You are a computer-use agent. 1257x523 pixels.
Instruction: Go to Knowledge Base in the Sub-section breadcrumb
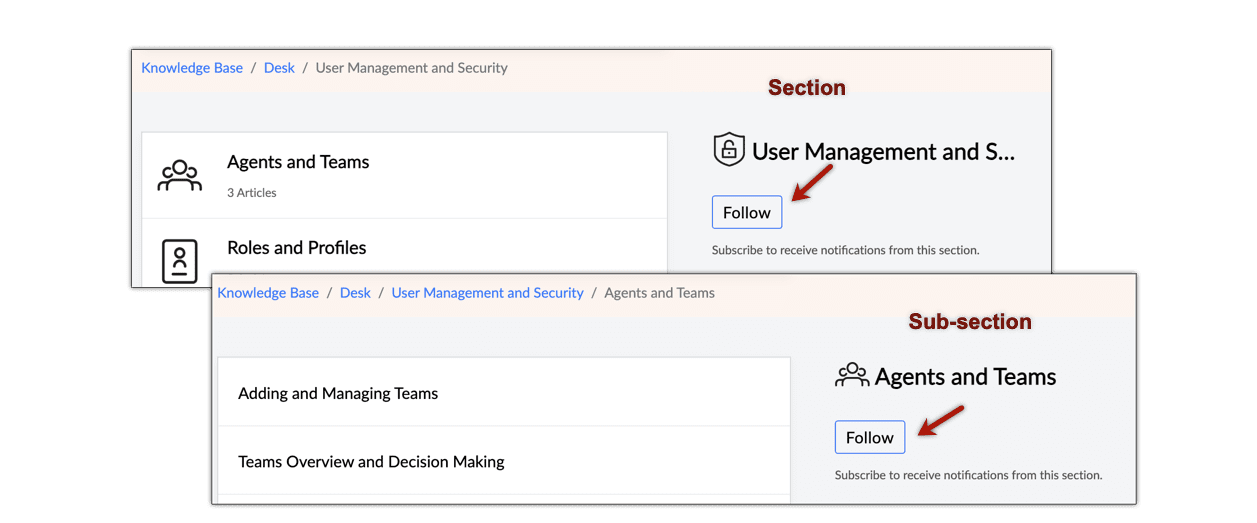tap(268, 293)
